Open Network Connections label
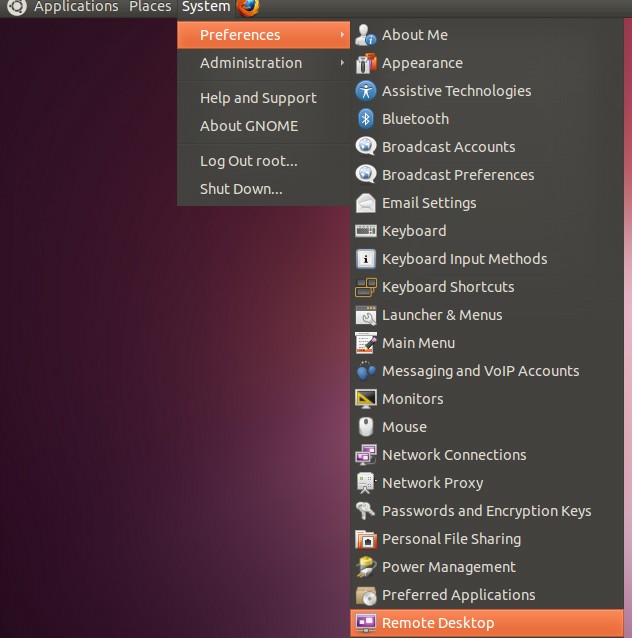The height and width of the screenshot is (638, 632). 454,455
